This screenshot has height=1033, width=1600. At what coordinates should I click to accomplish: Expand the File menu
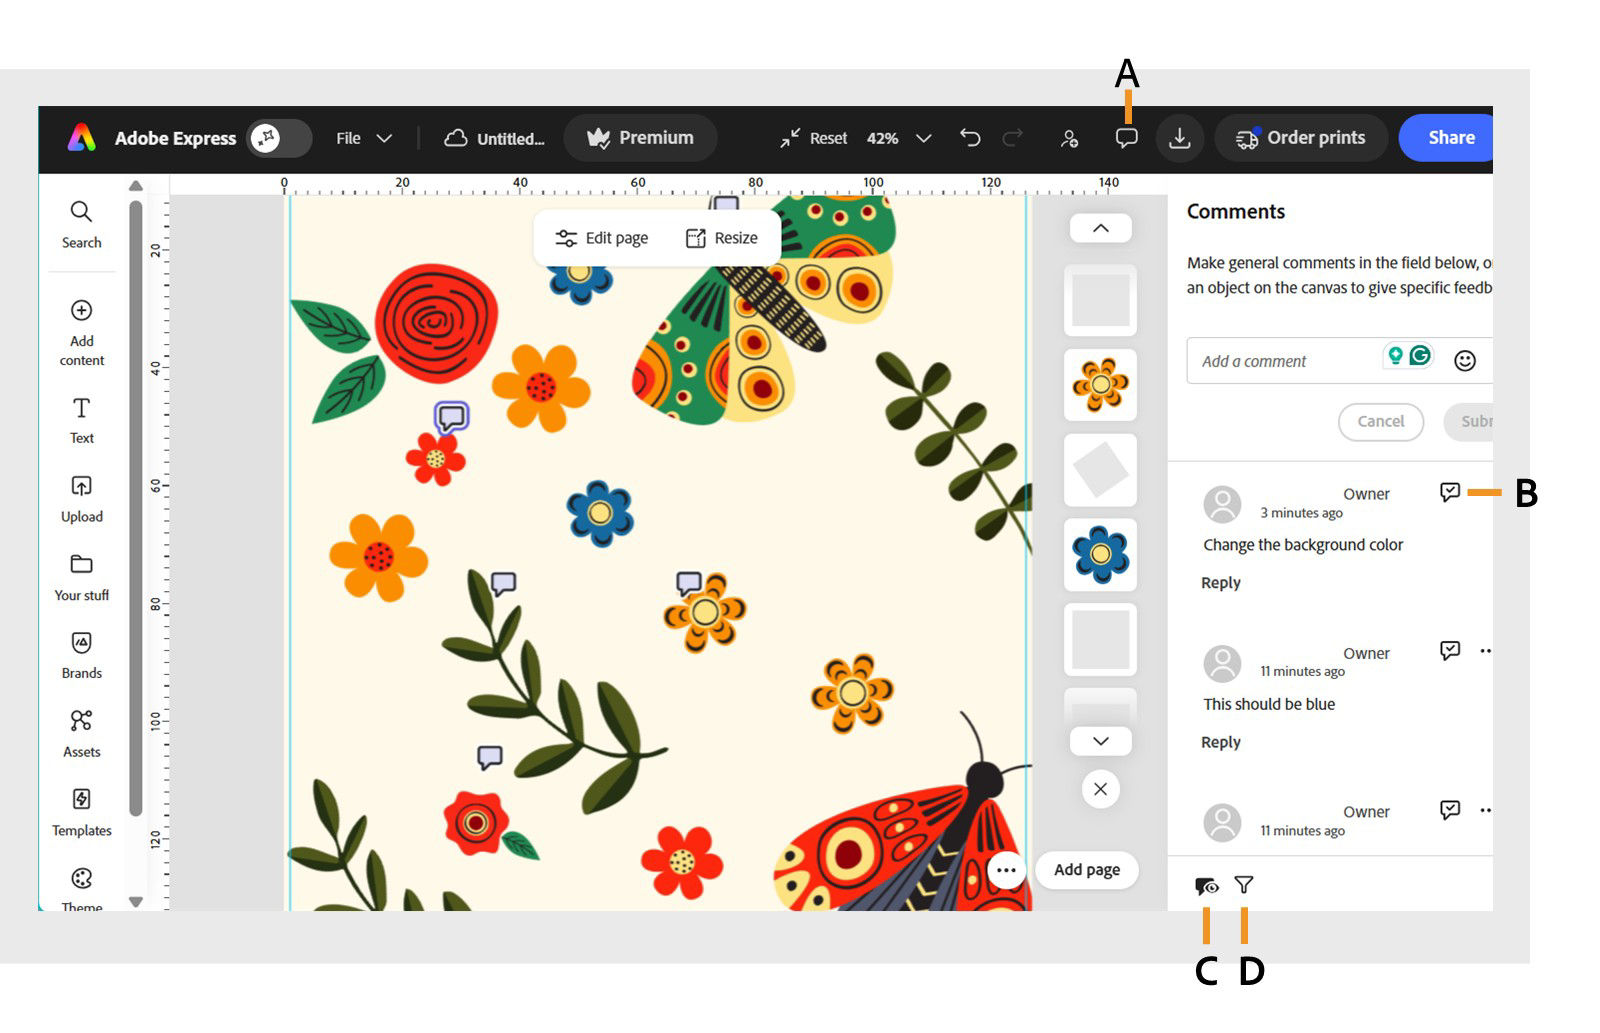(360, 138)
